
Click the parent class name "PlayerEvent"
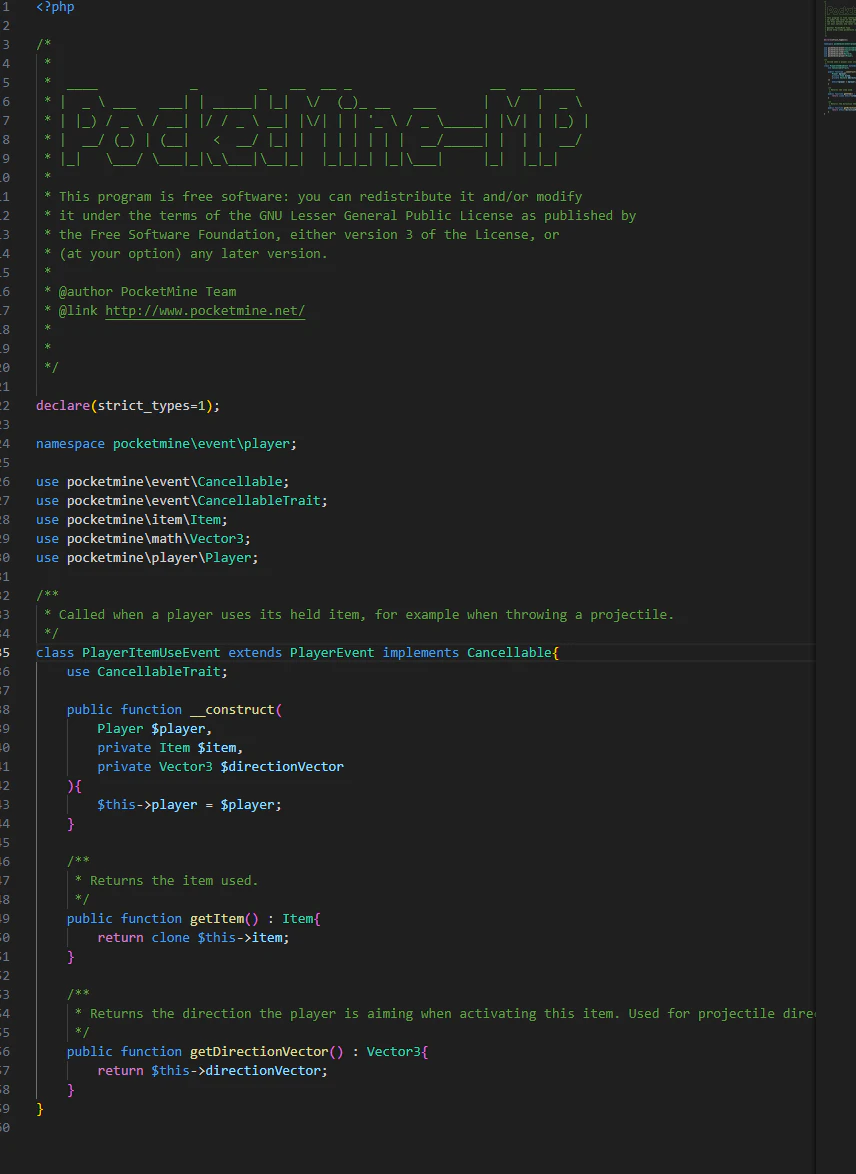[x=332, y=653]
